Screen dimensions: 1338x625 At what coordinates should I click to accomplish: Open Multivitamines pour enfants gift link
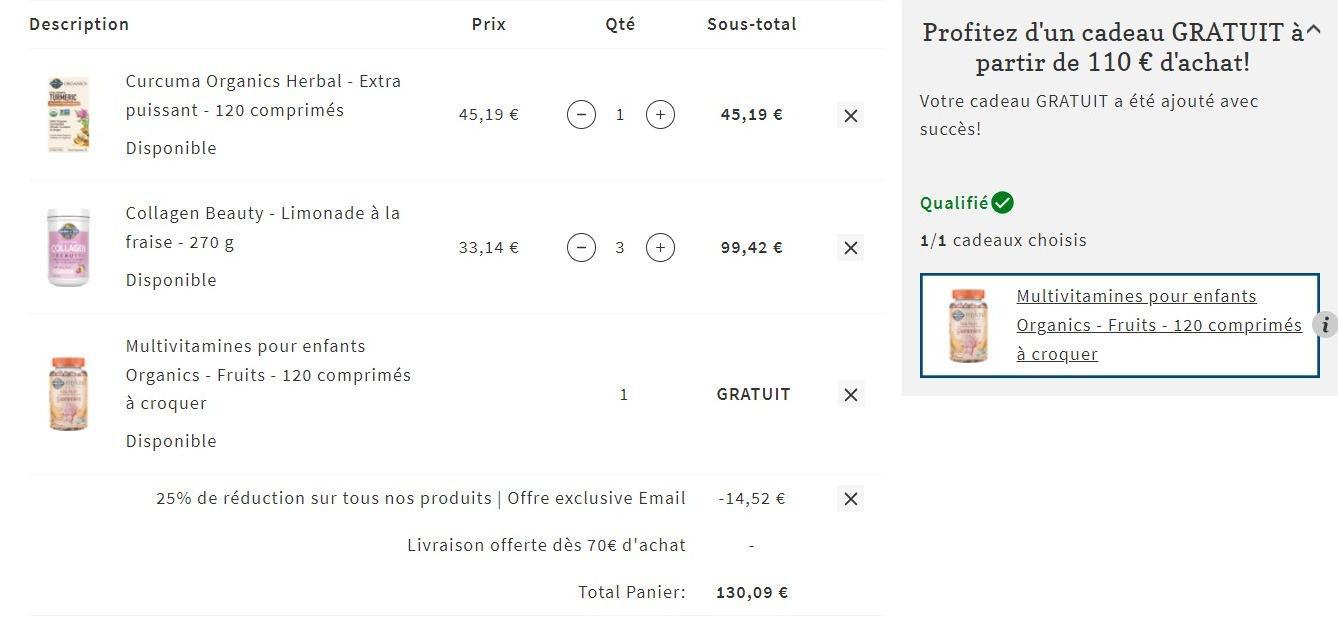[x=1159, y=325]
